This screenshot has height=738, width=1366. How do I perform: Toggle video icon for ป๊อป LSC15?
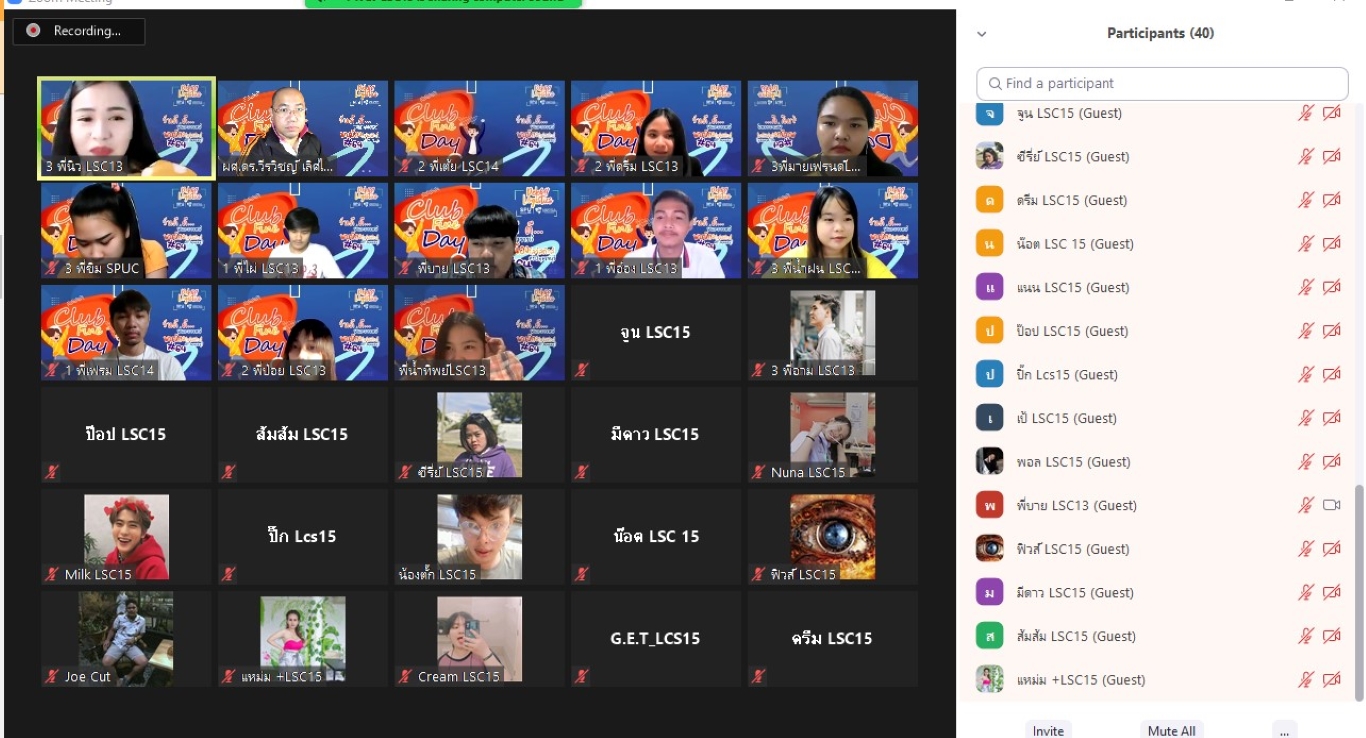[x=1331, y=331]
